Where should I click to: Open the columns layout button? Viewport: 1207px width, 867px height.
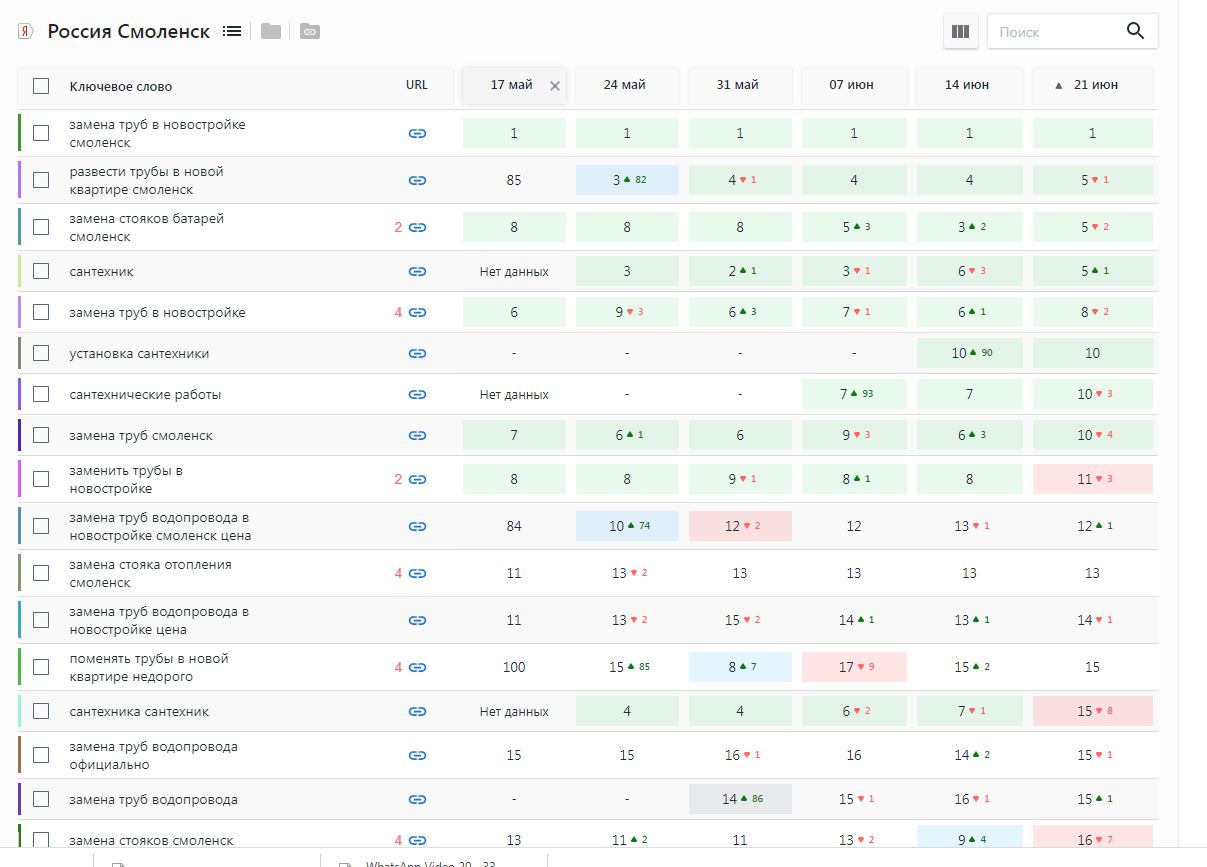961,31
